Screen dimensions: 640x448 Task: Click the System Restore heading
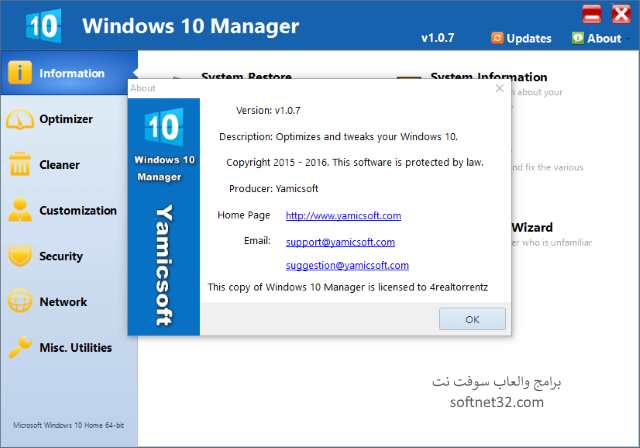coord(247,75)
